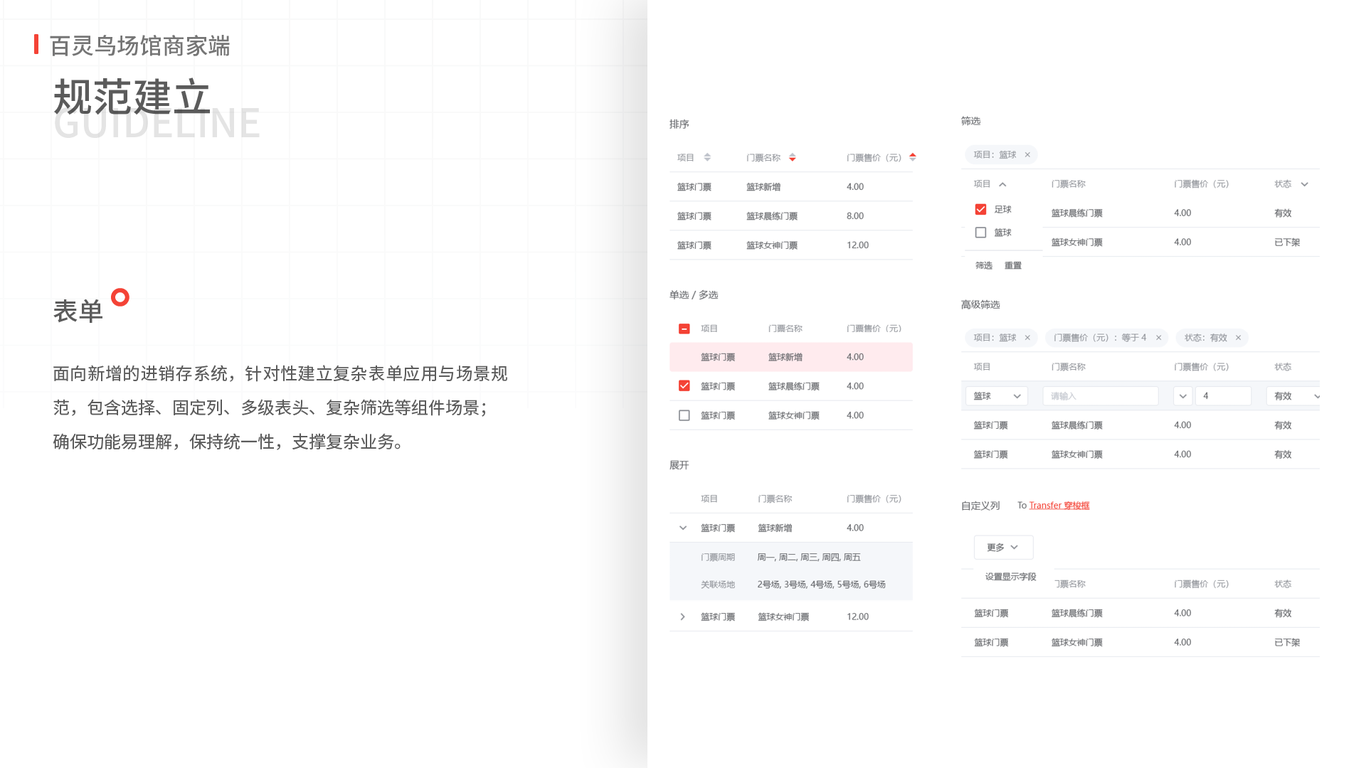The height and width of the screenshot is (768, 1366).
Task: Click the 请输入 ticket name input field
Action: [1100, 396]
